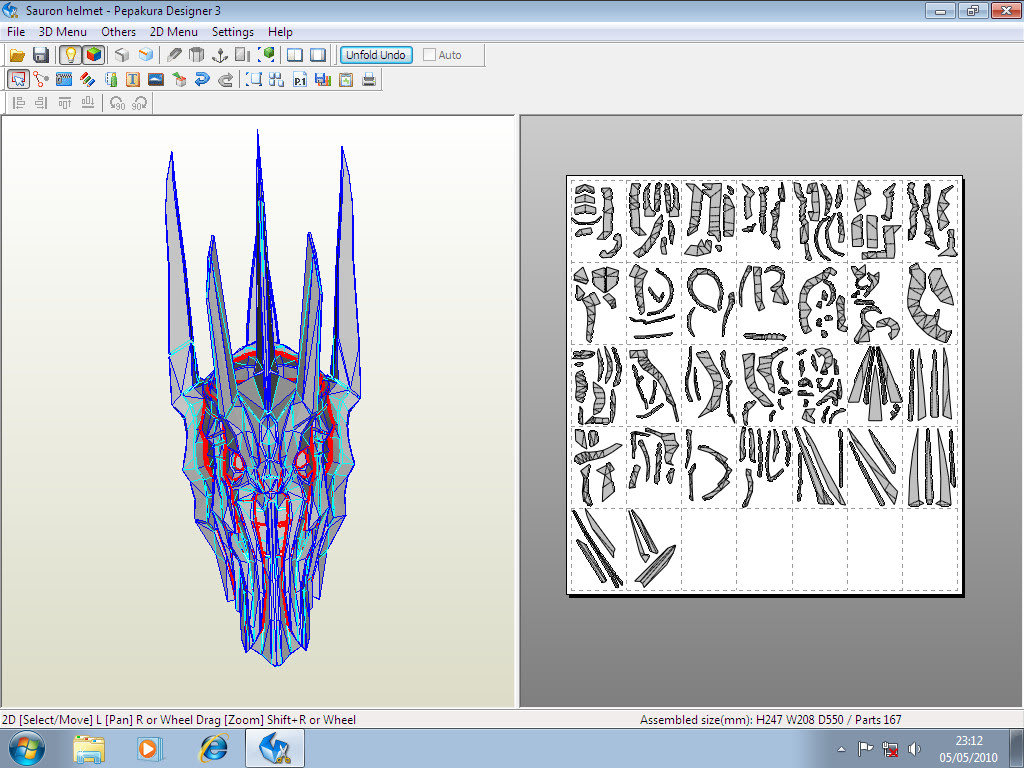Open the Action Center flag icon
This screenshot has height=768, width=1024.
(x=865, y=749)
